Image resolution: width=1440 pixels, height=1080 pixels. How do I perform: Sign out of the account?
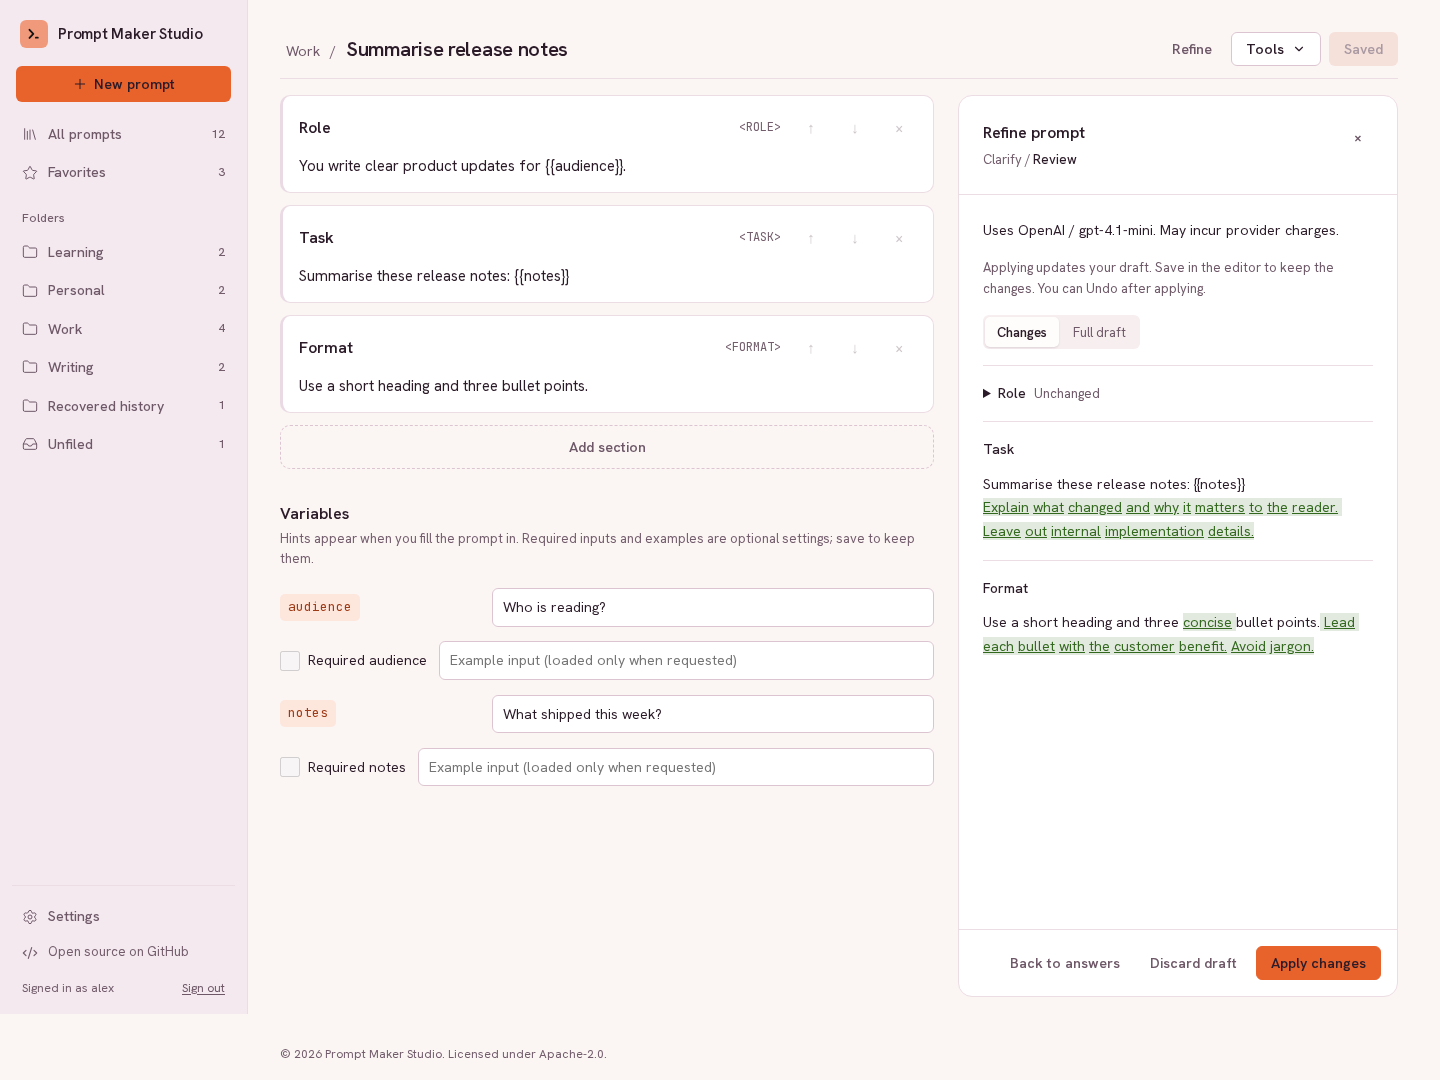tap(203, 988)
